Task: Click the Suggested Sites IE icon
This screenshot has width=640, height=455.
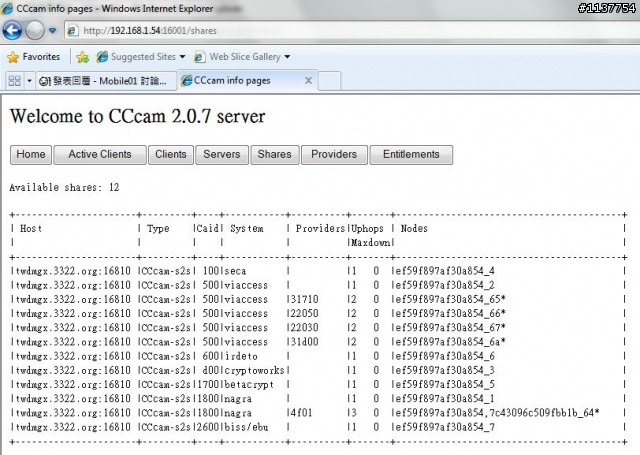Action: pyautogui.click(x=102, y=57)
